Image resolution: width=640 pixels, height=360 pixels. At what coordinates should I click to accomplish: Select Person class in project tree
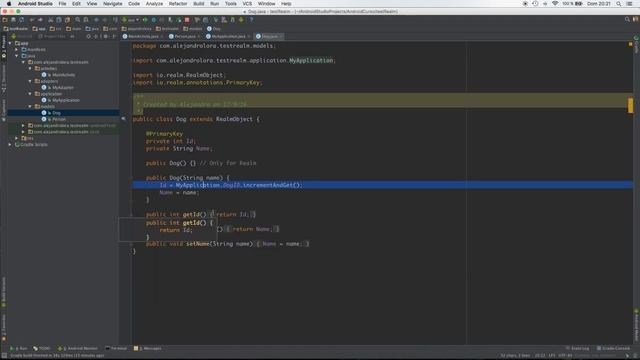click(53, 119)
